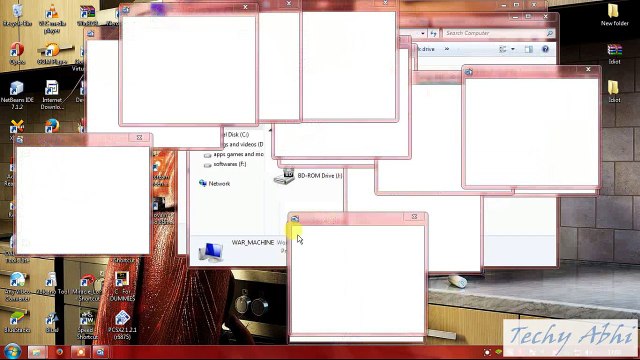Select the Miracle shortcut icon on the desktop
Image resolution: width=640 pixels, height=360 pixels.
point(87,288)
